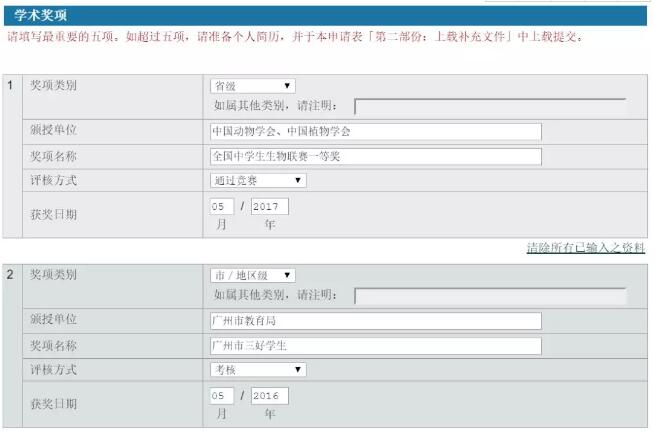Select the 全国中学生生物联赛一等奖 award name field
This screenshot has width=655, height=436.
coord(375,157)
